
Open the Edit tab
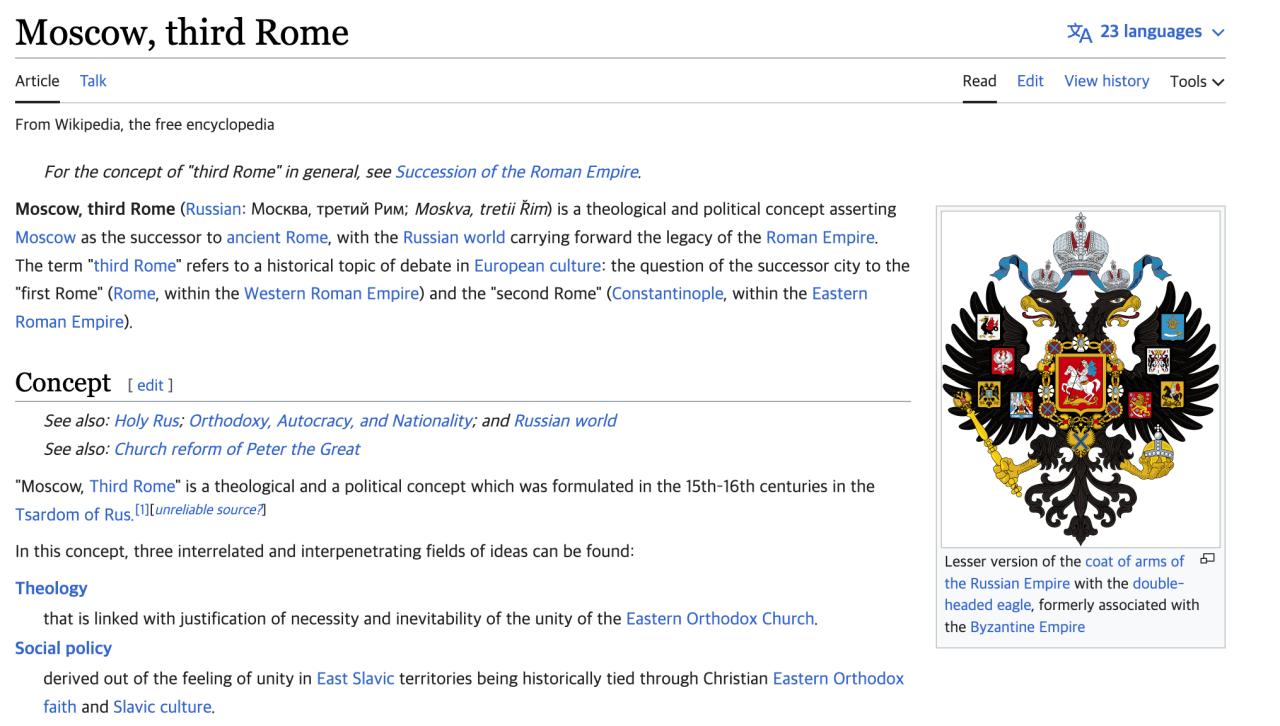click(1030, 81)
